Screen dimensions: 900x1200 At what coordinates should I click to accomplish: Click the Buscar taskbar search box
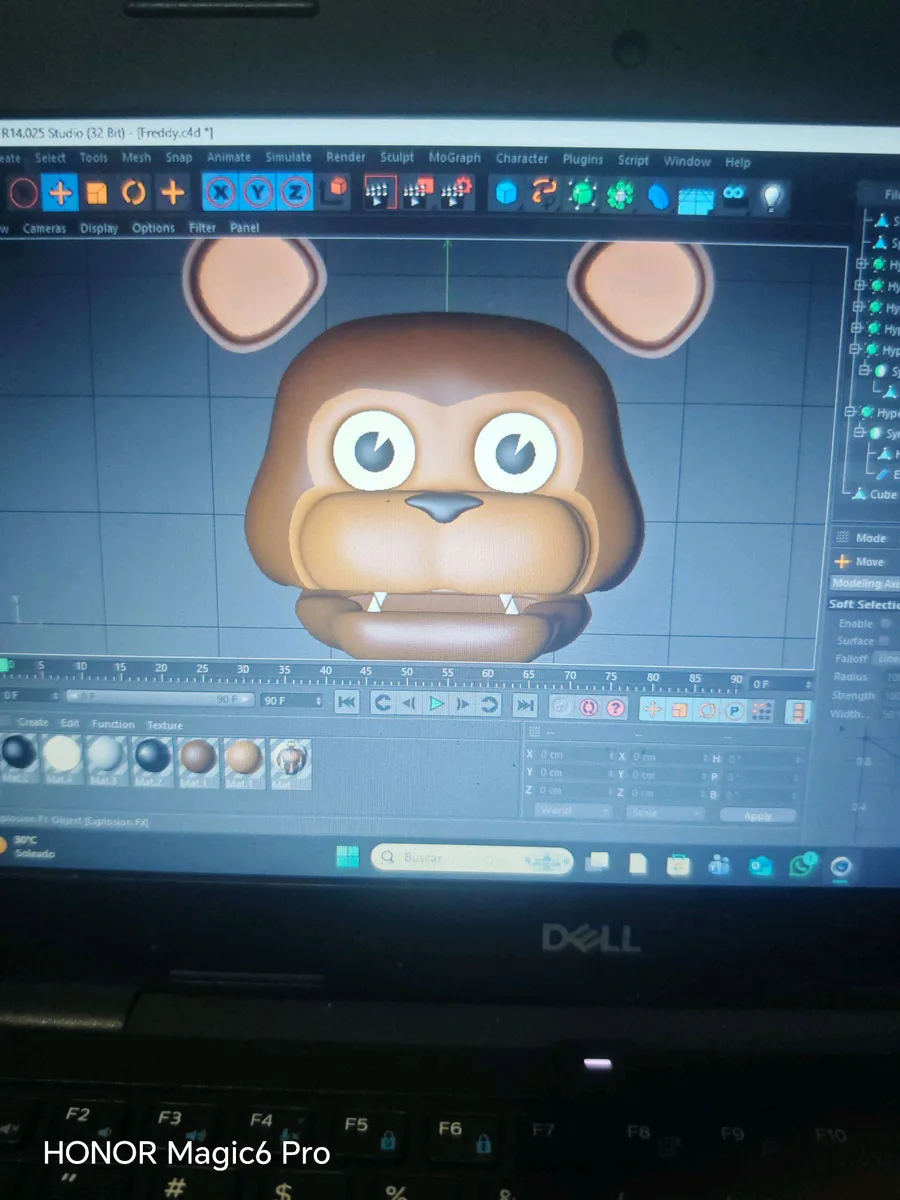point(472,859)
